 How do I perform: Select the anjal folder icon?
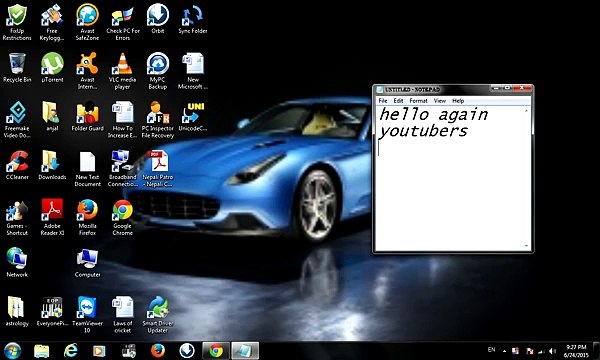pyautogui.click(x=52, y=117)
